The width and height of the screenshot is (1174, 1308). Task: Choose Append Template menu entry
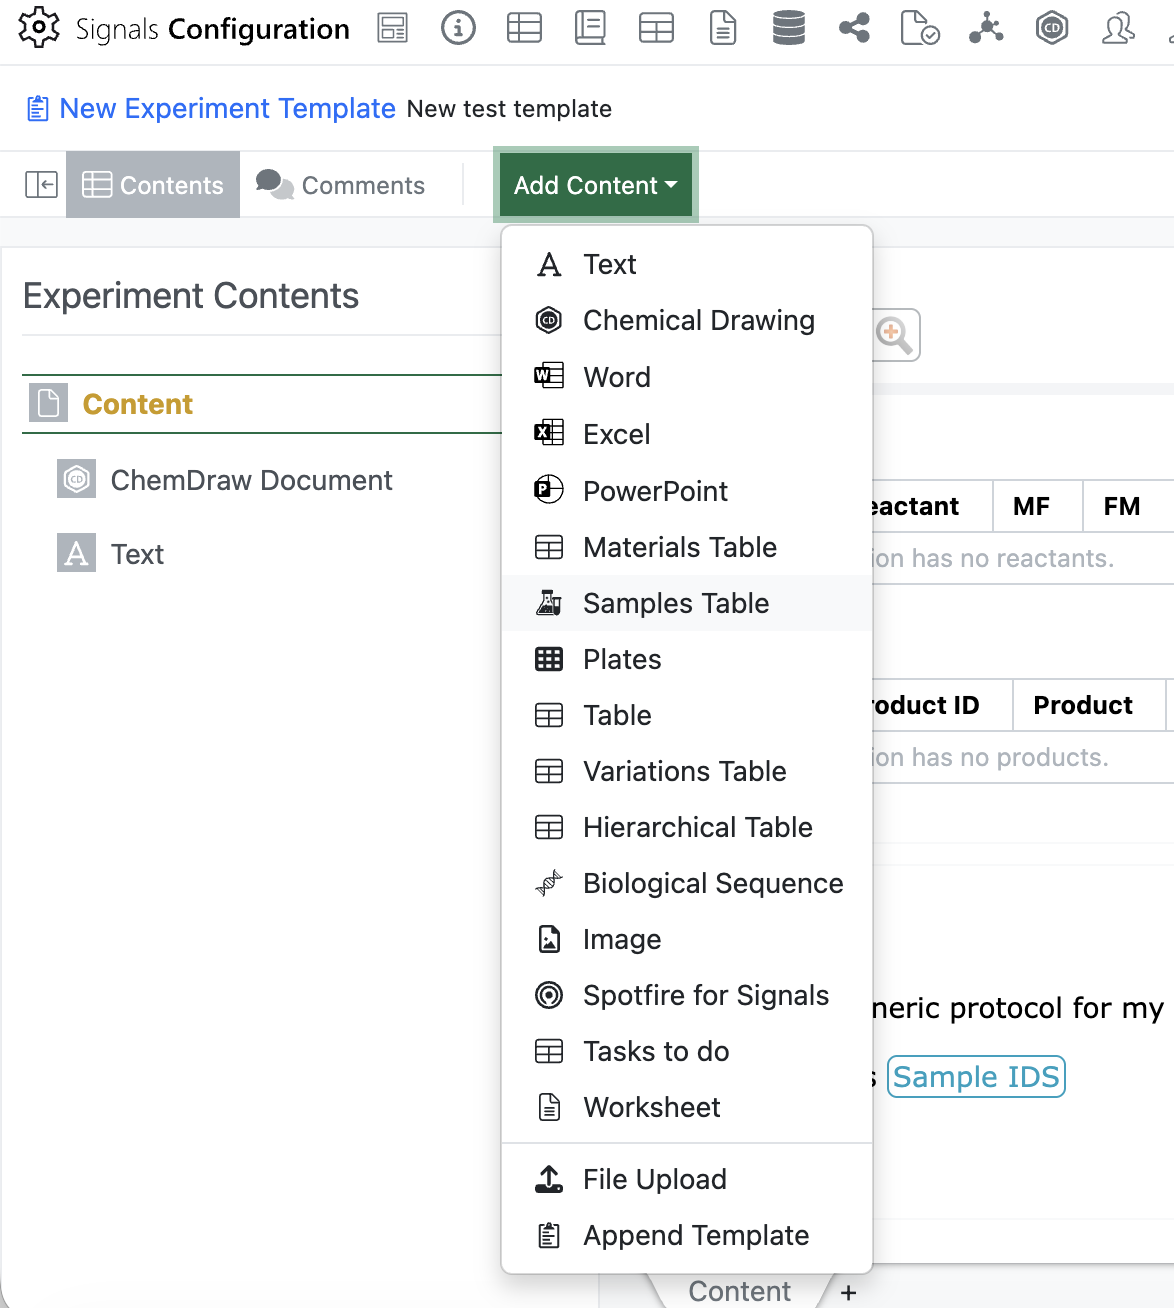(695, 1235)
